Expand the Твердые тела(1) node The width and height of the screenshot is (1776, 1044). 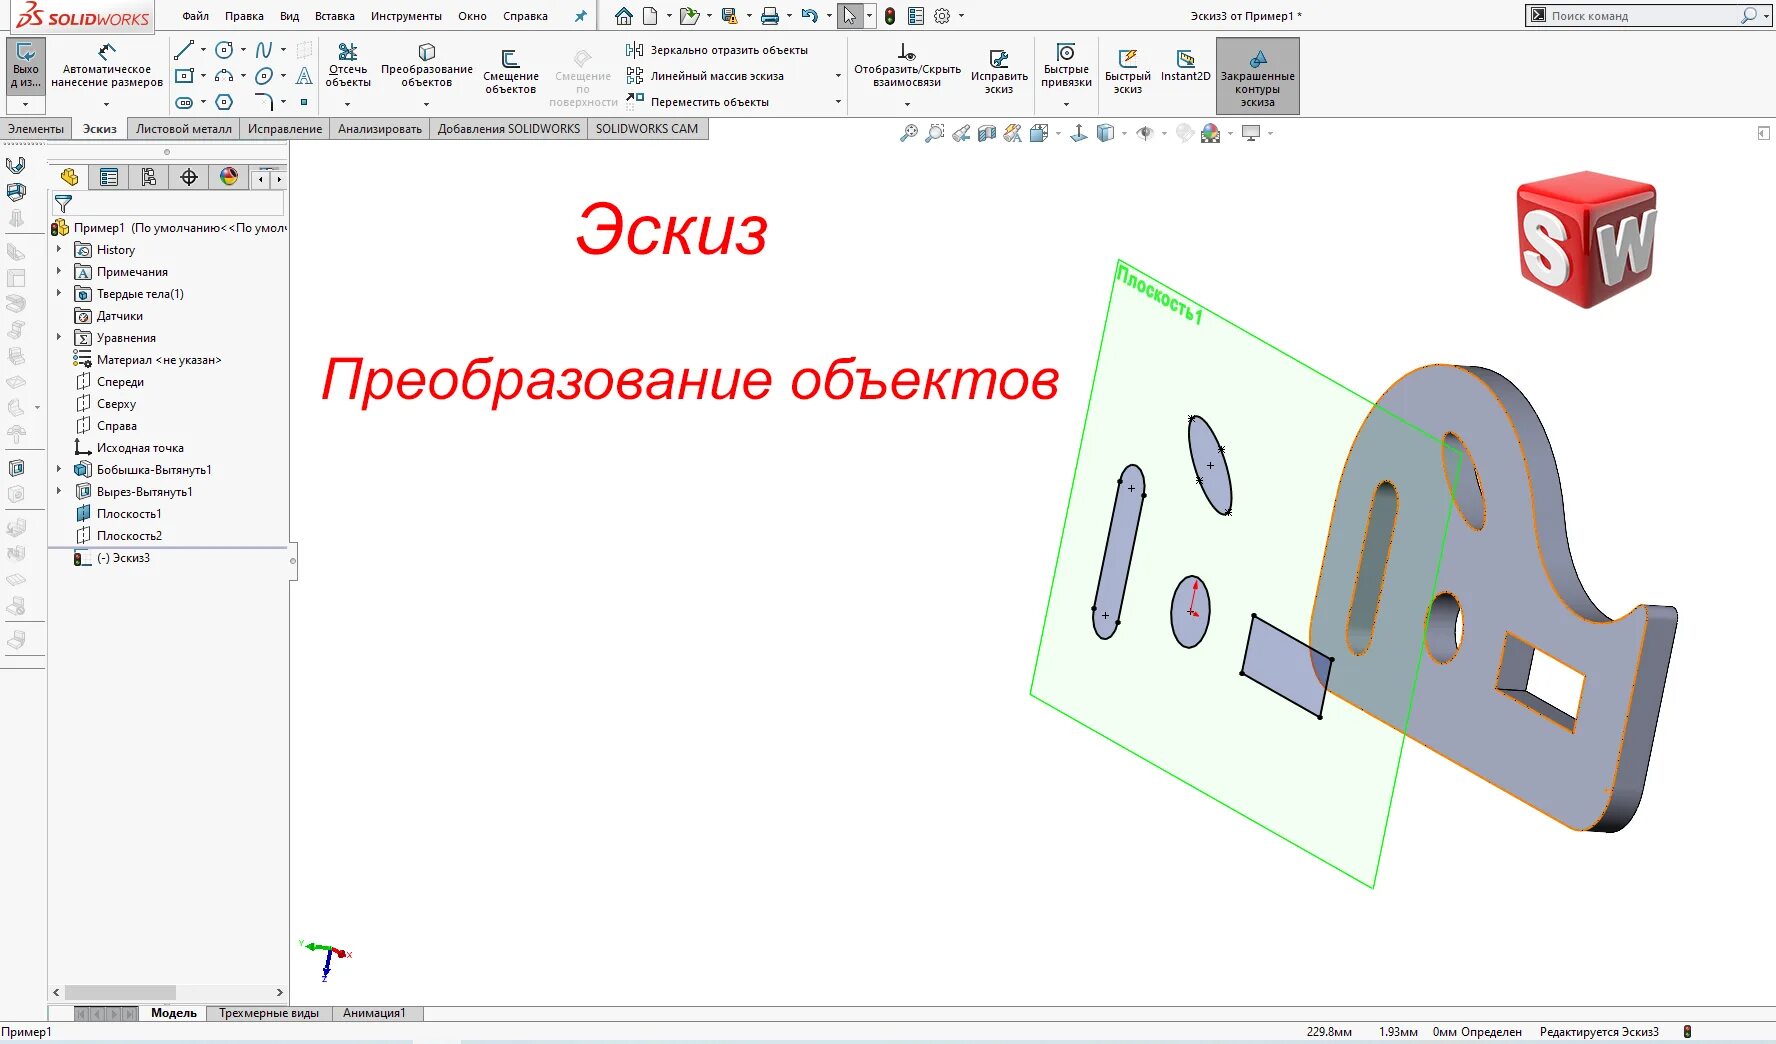pyautogui.click(x=59, y=293)
